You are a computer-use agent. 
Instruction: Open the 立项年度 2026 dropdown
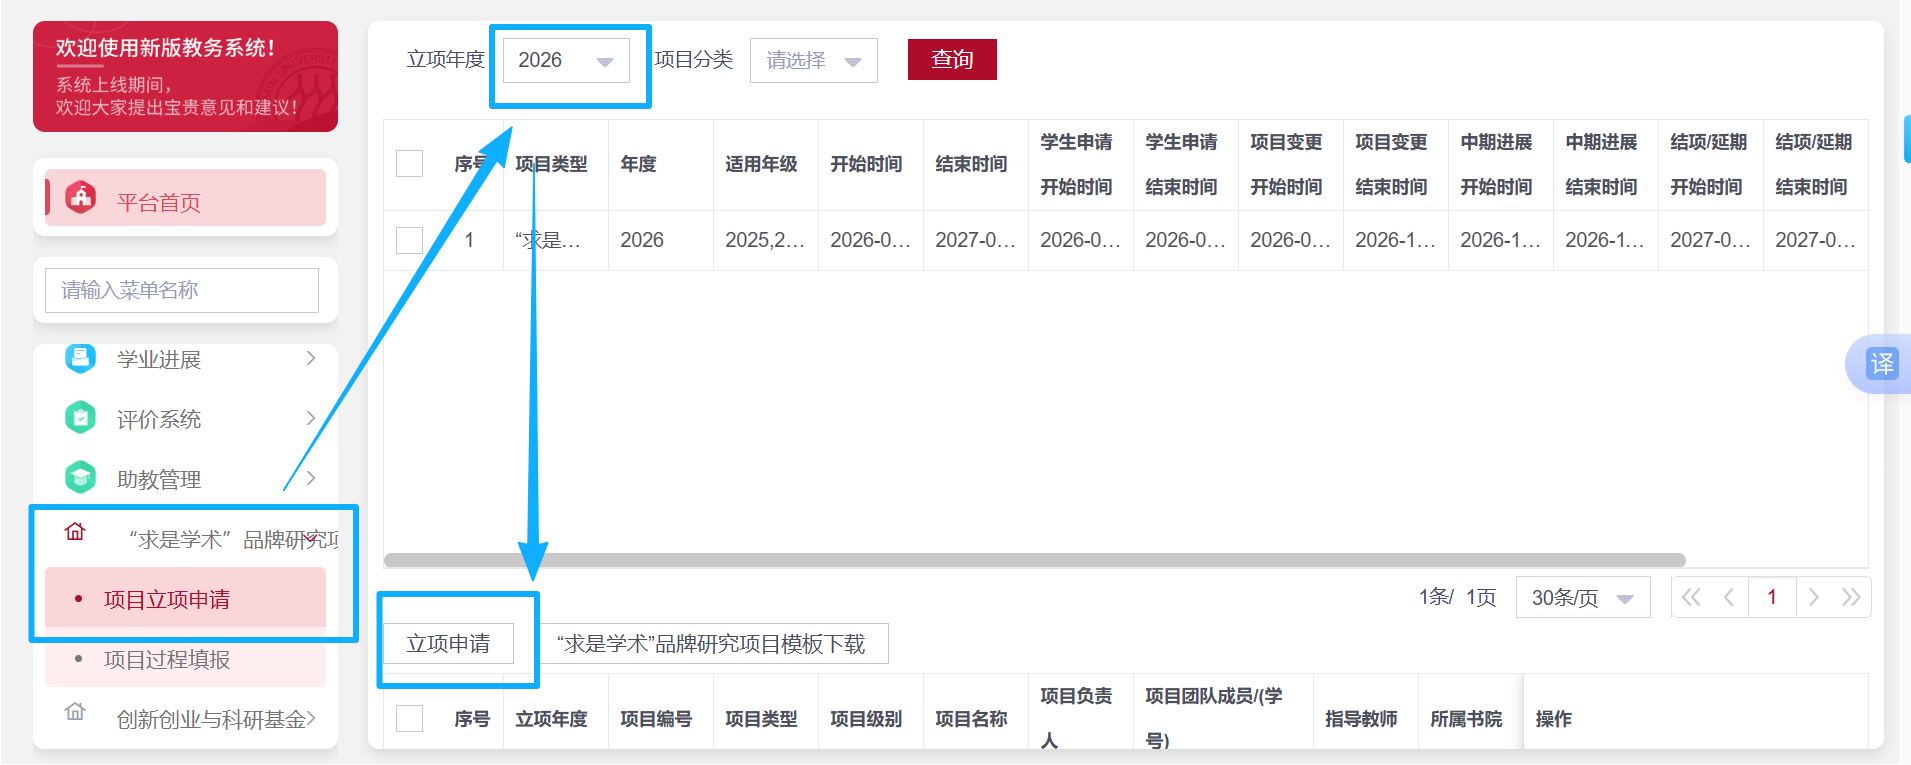[566, 60]
